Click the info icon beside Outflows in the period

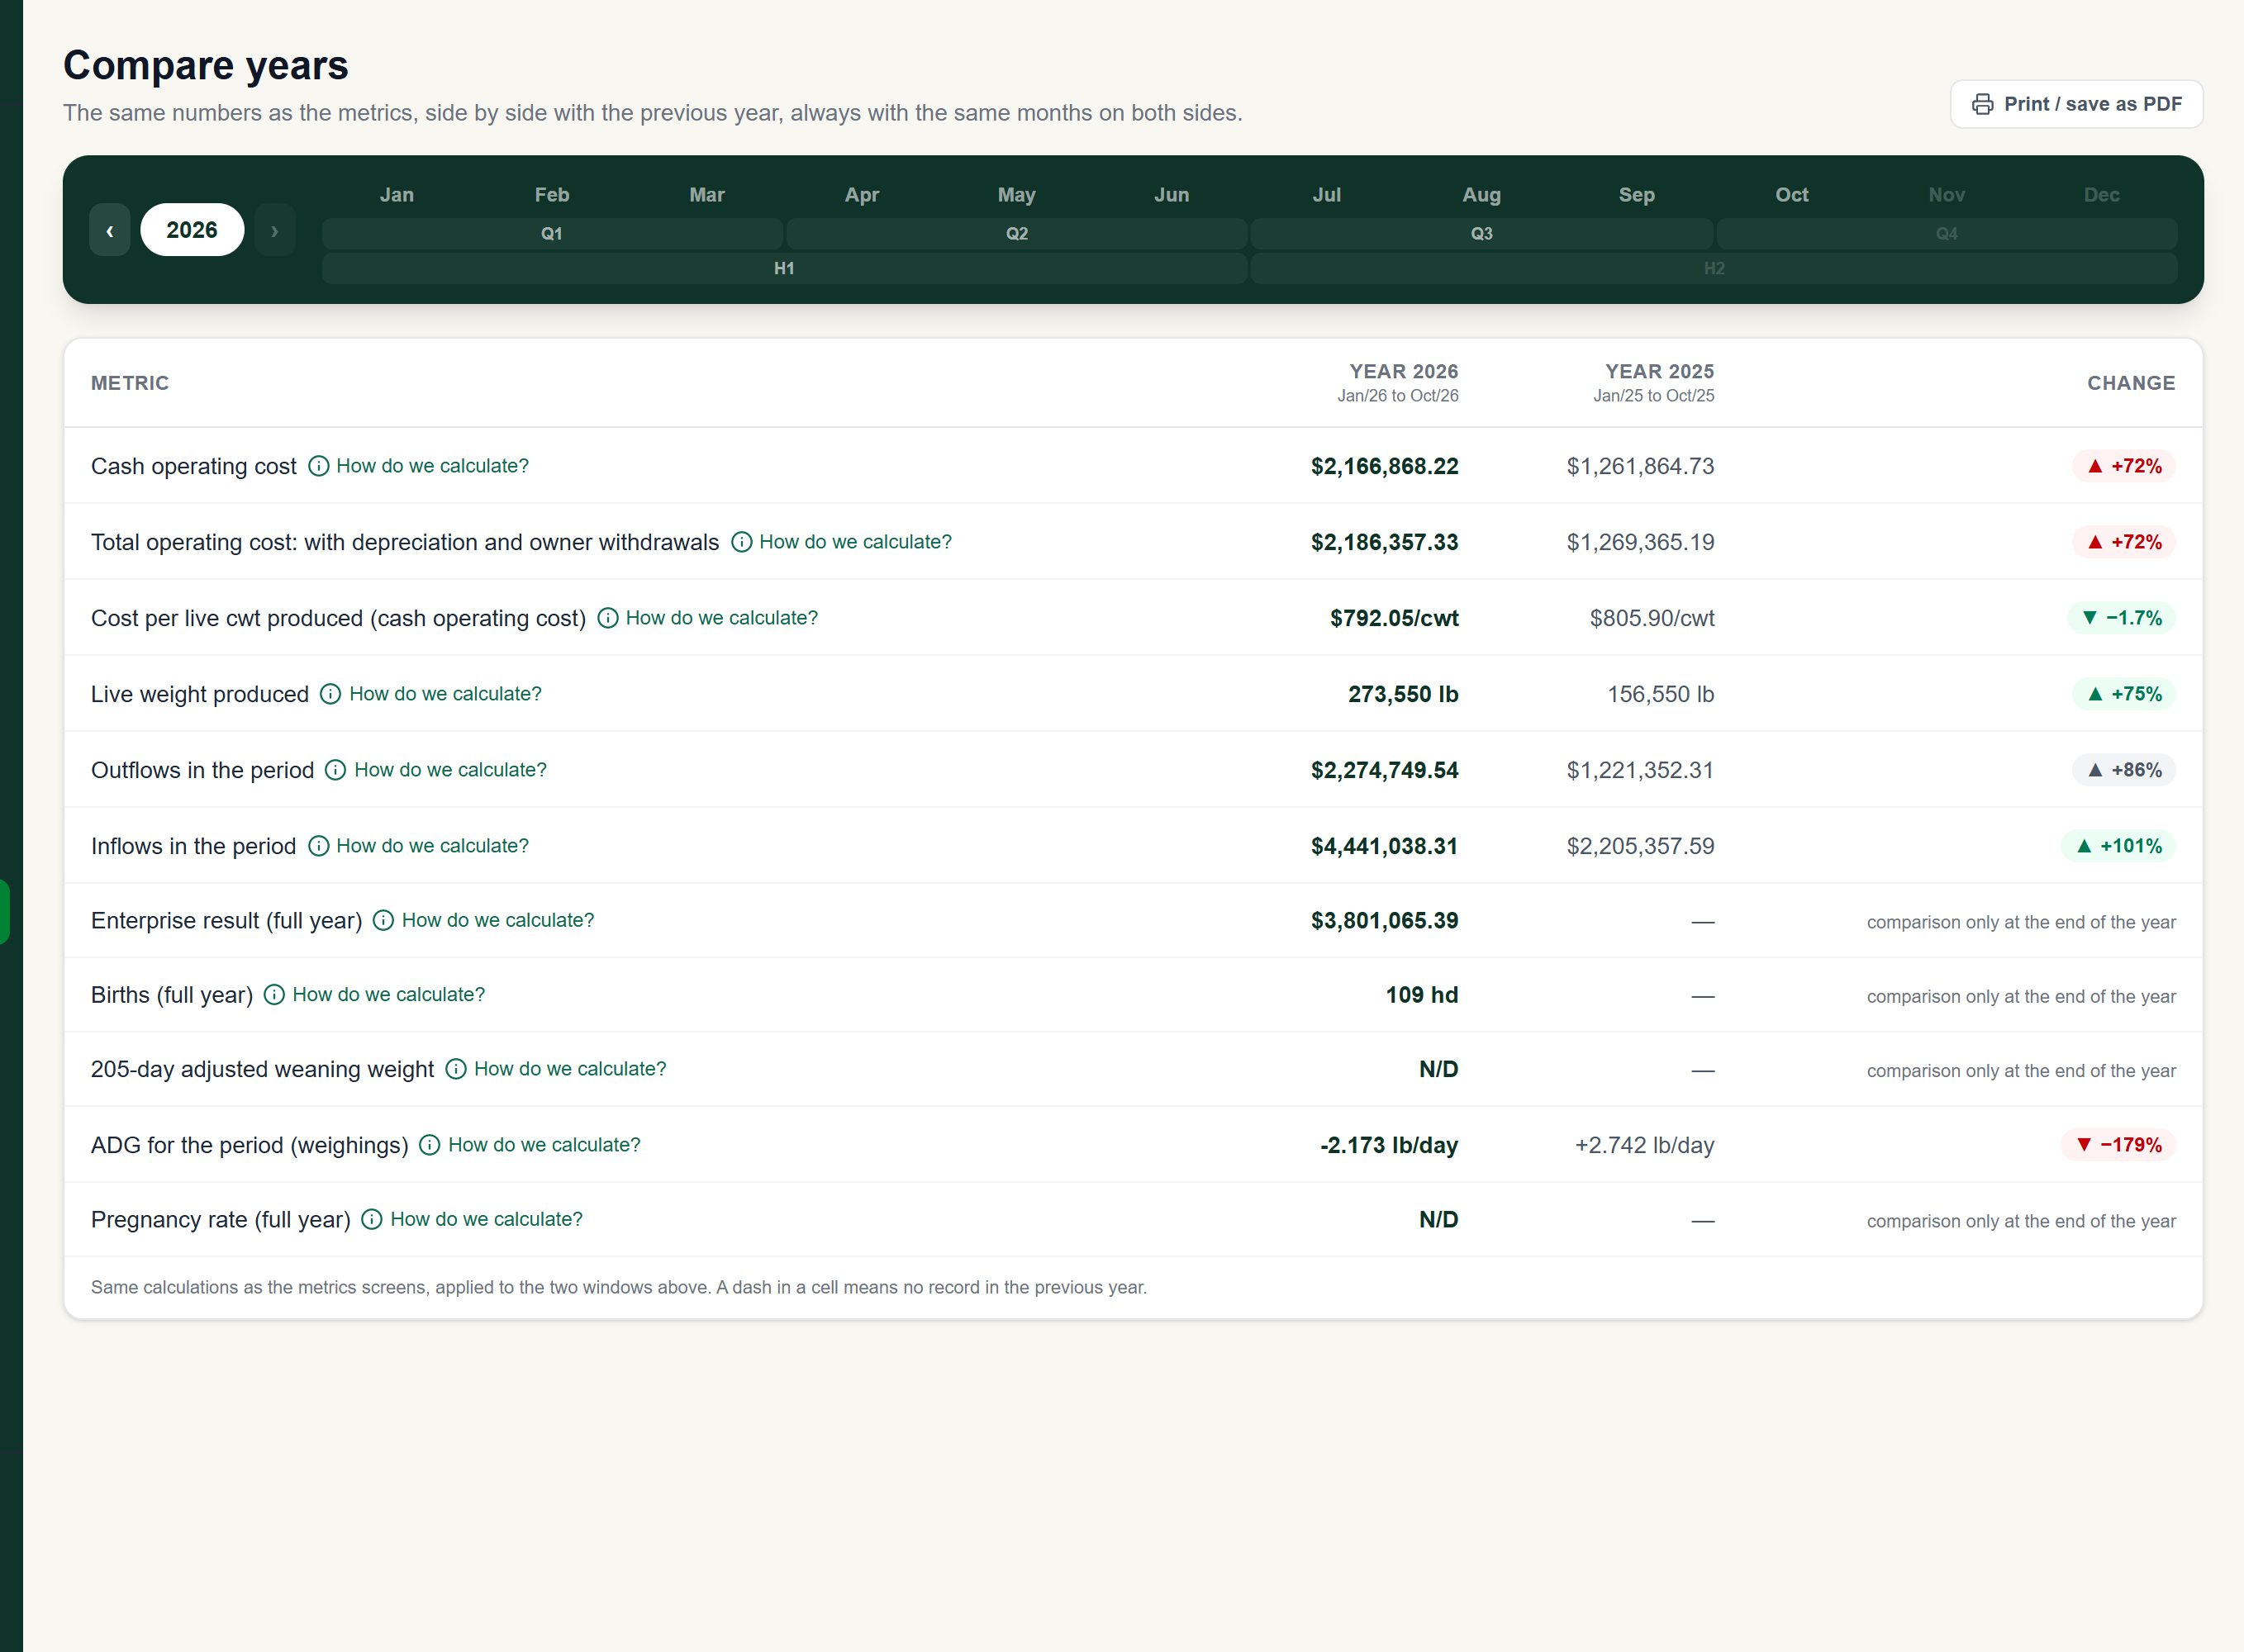[x=336, y=770]
